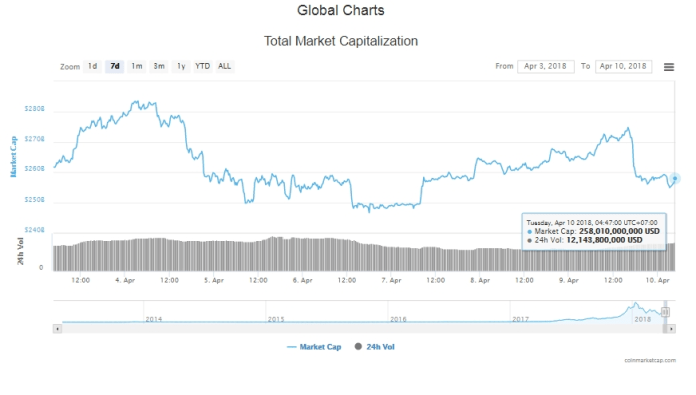The height and width of the screenshot is (395, 696).
Task: Click the 24h Vol vertical axis title
Action: 20,251
